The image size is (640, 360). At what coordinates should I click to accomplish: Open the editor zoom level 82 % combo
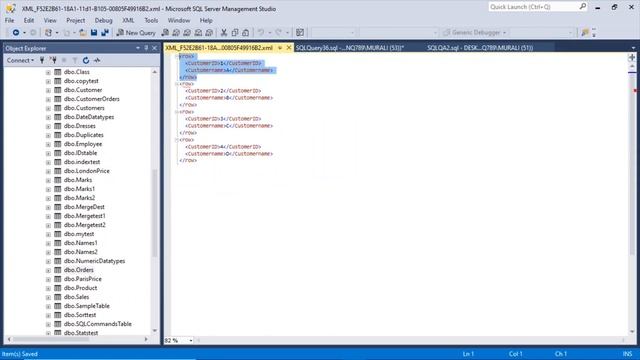click(179, 340)
